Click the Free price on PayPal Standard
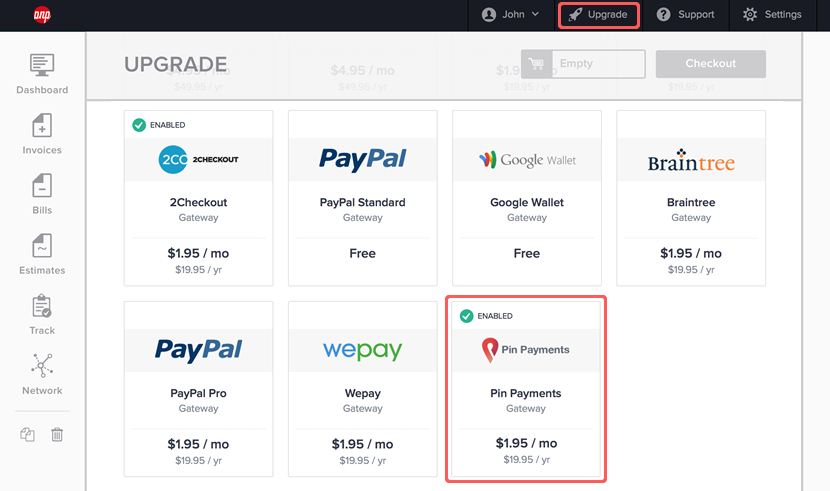Image resolution: width=830 pixels, height=491 pixels. (x=363, y=253)
